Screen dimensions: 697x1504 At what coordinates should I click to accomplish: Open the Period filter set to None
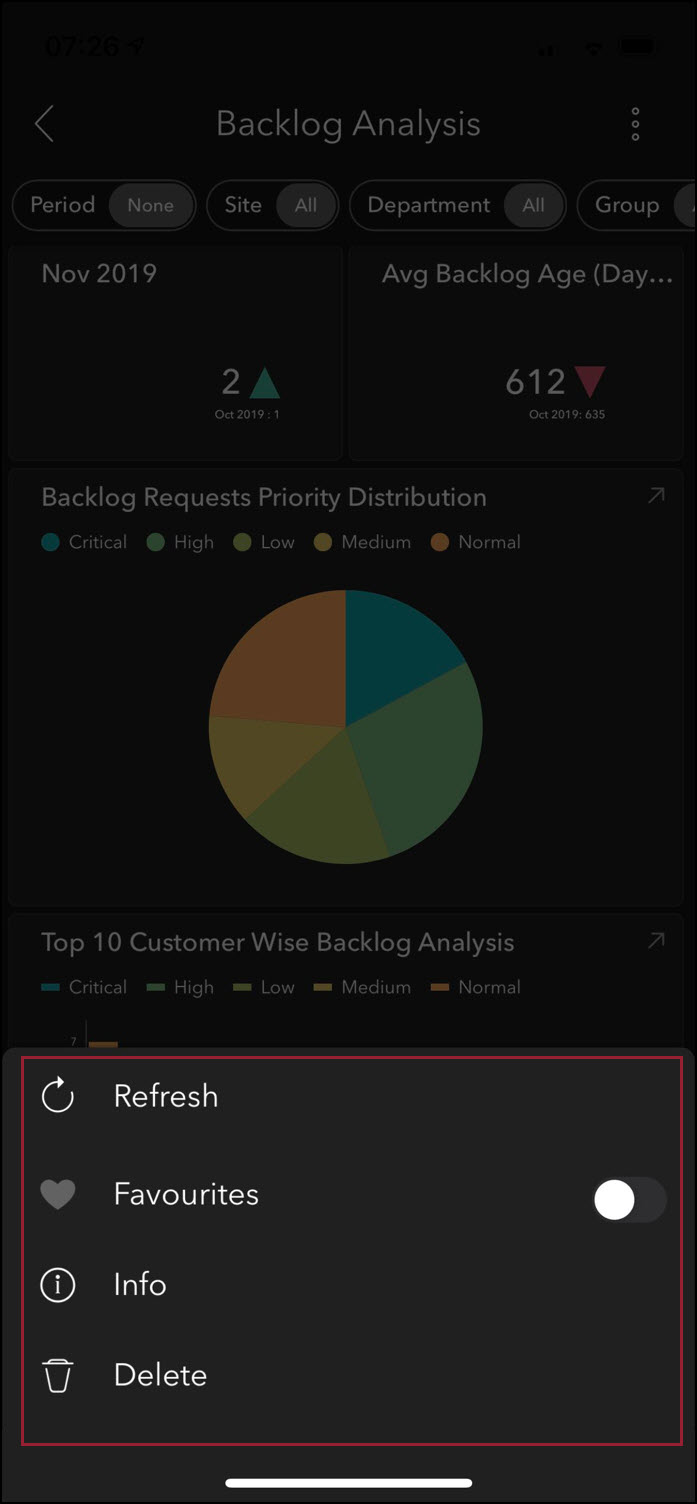click(104, 205)
